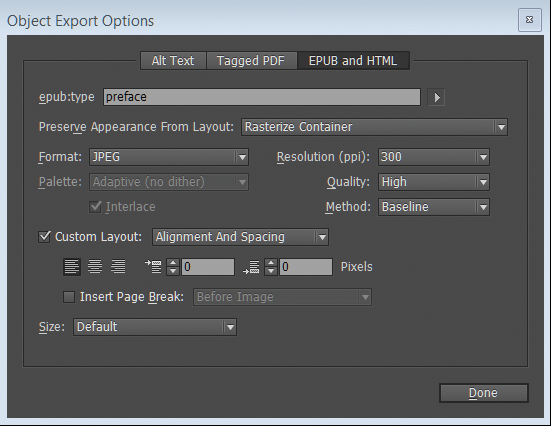Open the Size dropdown set to Default

pos(155,327)
